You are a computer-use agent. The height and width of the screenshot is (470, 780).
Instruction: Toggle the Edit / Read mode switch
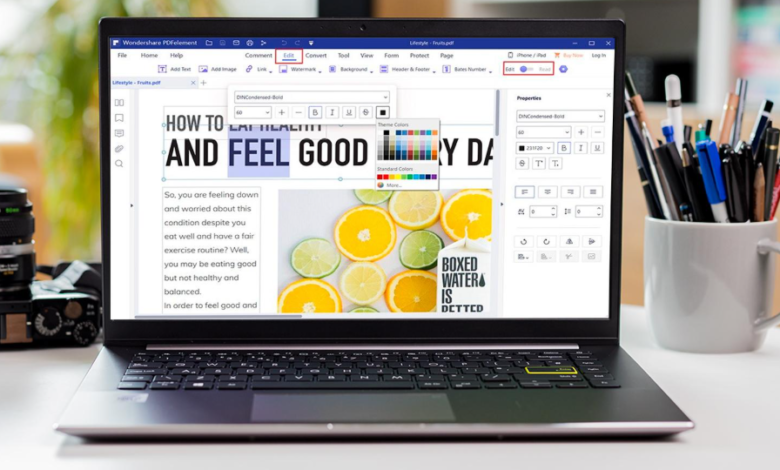[x=527, y=69]
